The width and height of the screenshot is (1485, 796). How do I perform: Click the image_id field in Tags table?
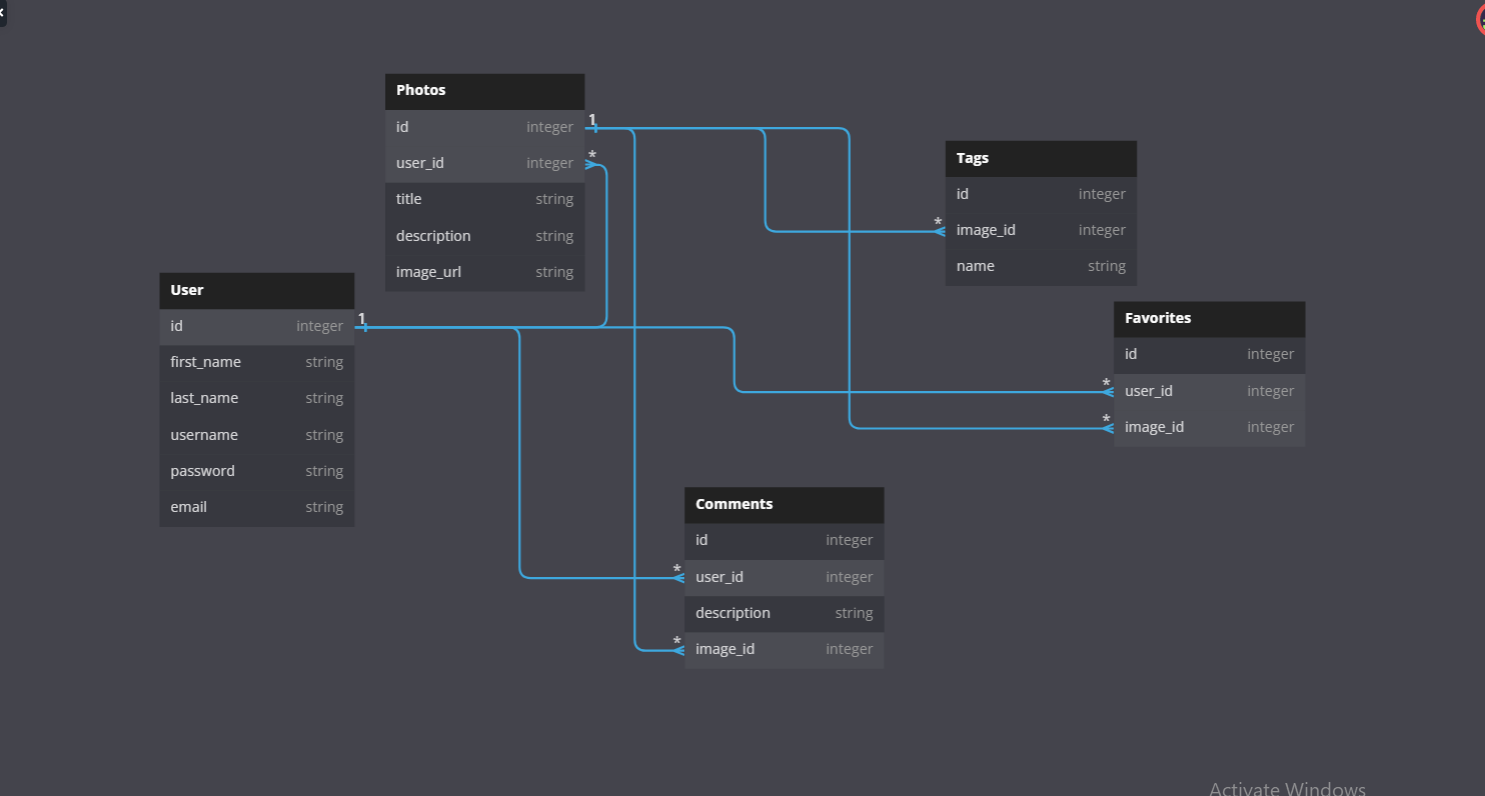(1041, 230)
